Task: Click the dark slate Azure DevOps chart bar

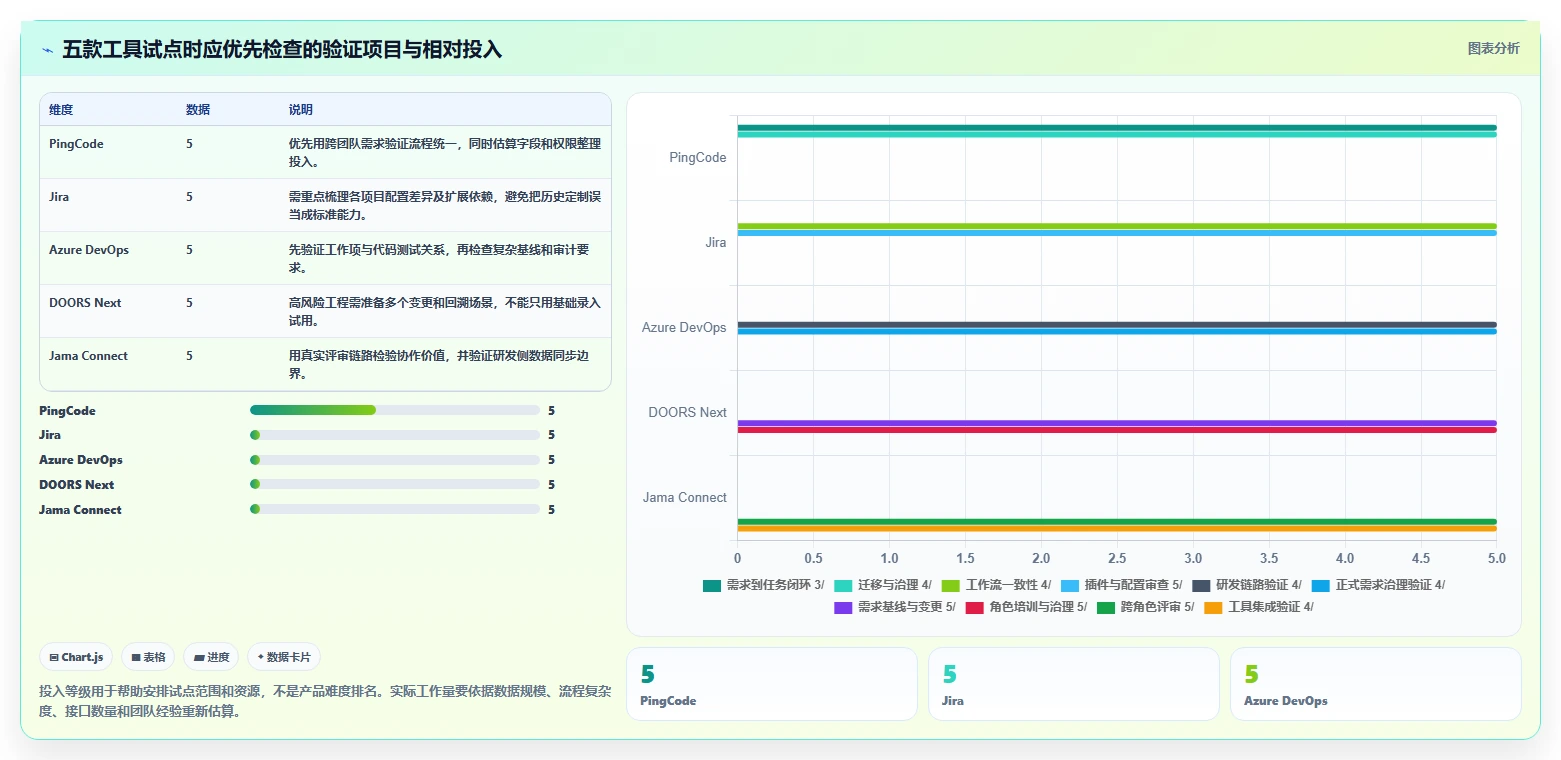Action: [1117, 324]
